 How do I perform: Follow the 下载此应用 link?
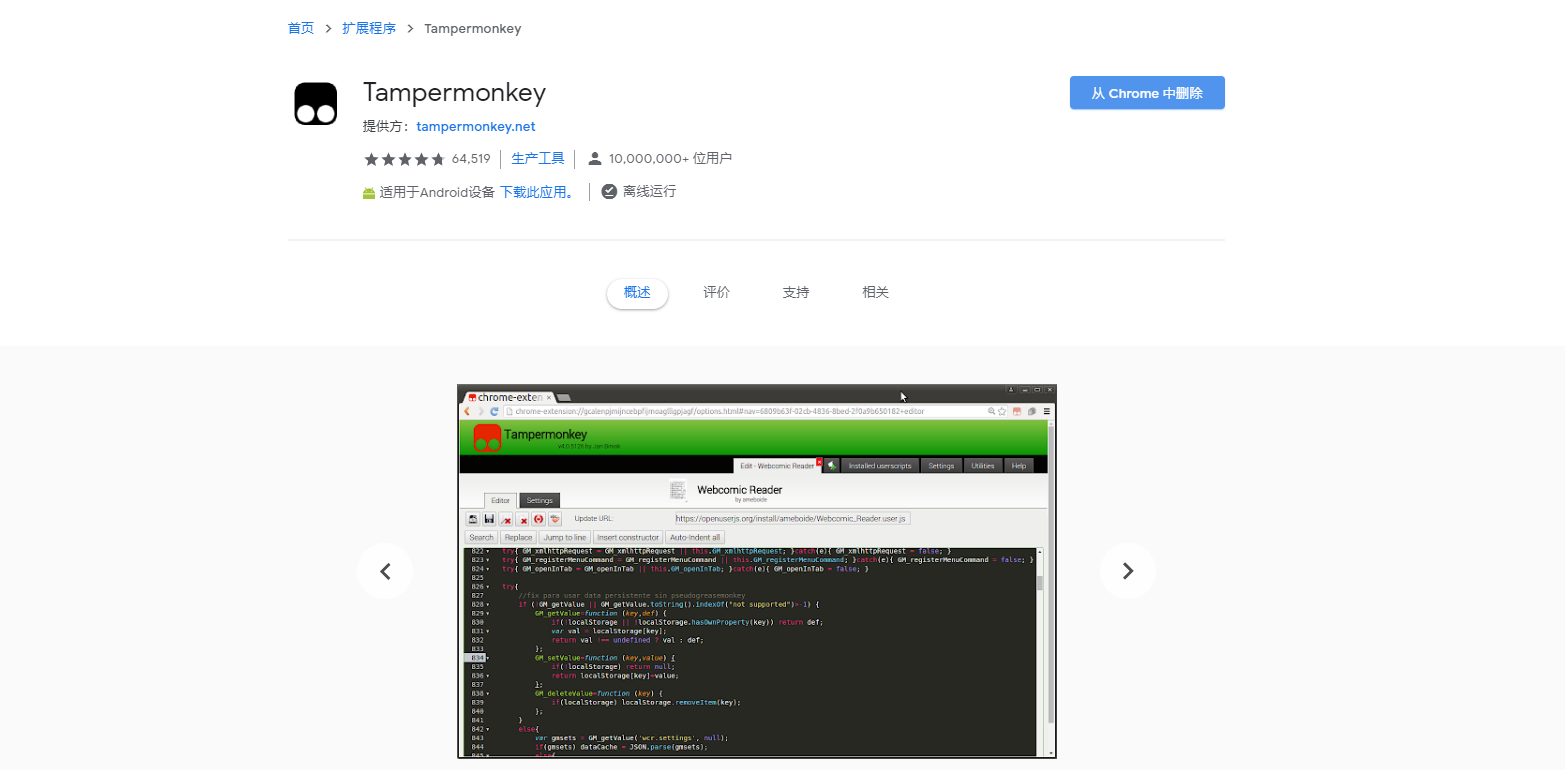[537, 192]
